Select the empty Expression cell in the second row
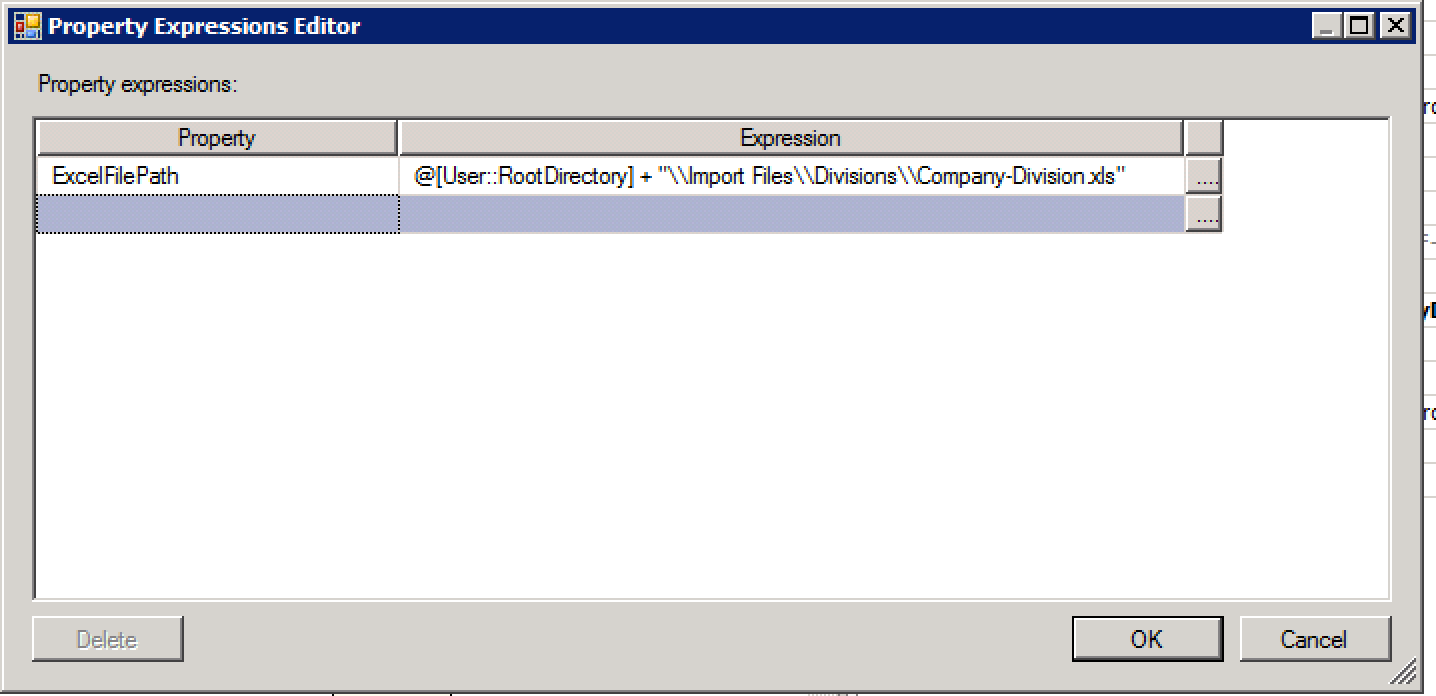The image size is (1436, 696). (790, 214)
